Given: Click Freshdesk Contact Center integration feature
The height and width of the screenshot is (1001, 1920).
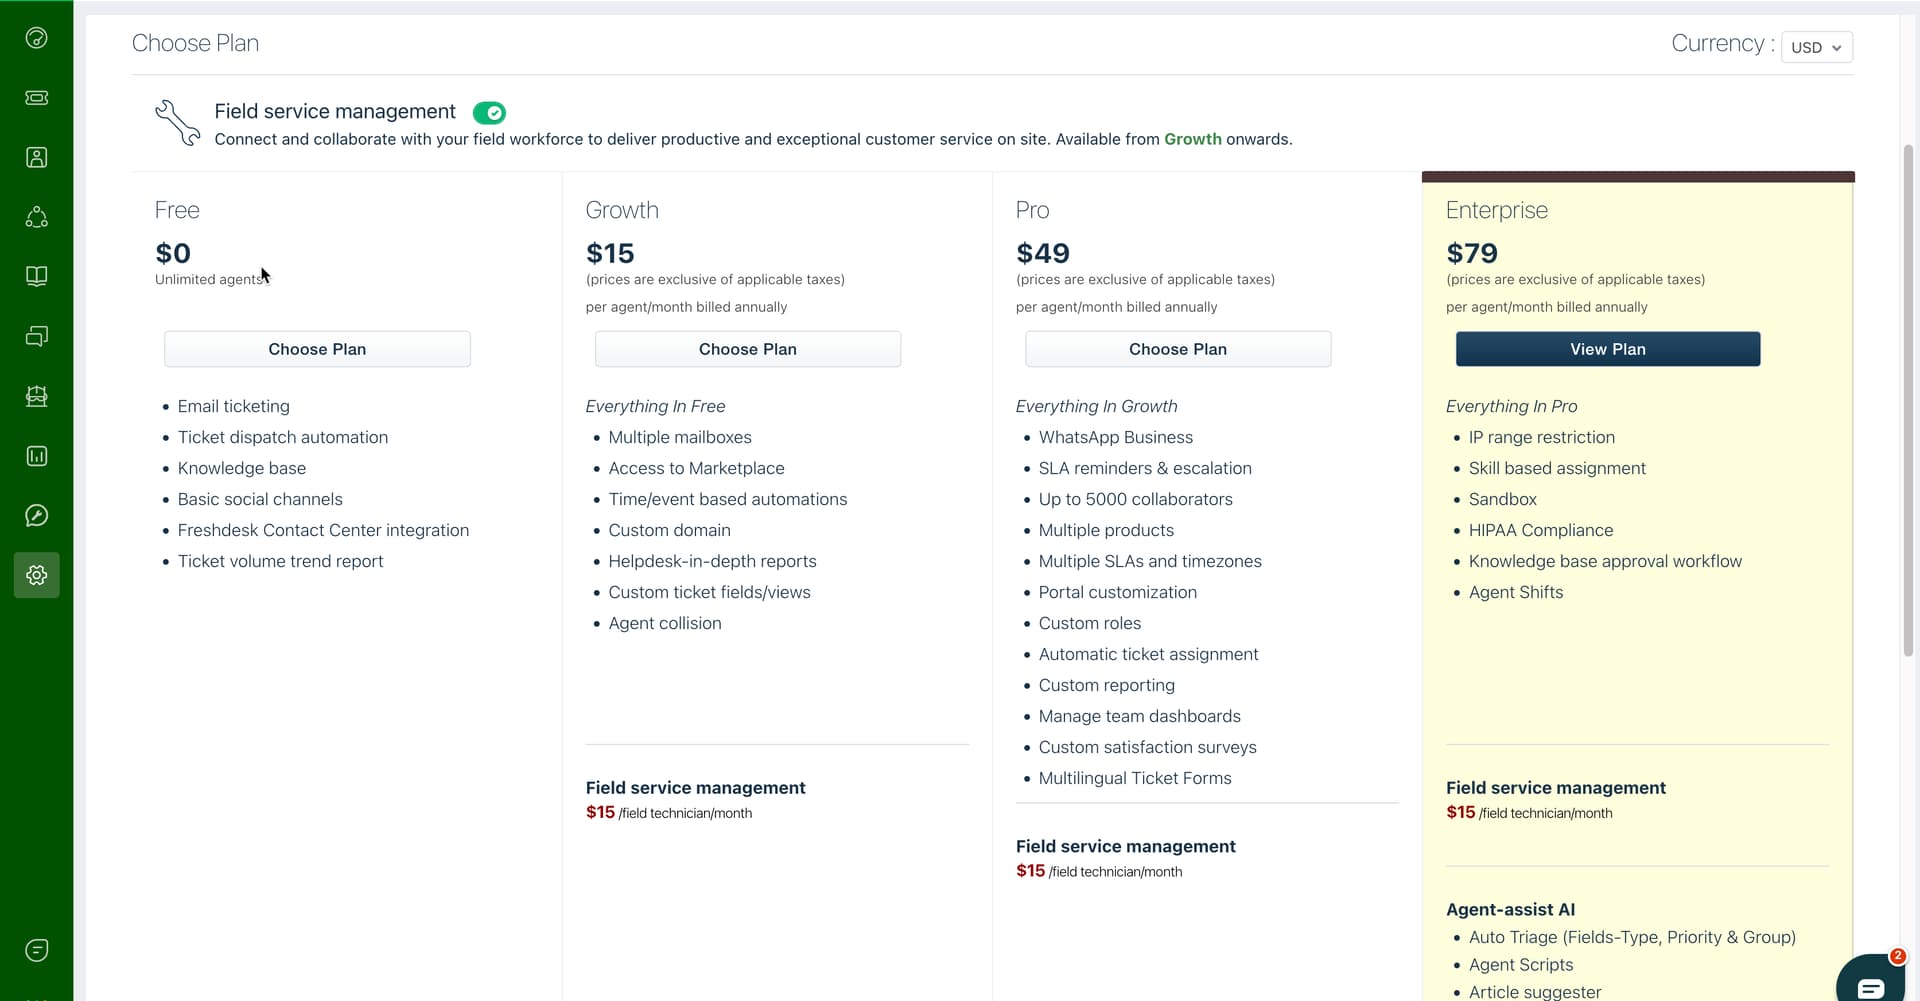Looking at the screenshot, I should pos(323,530).
